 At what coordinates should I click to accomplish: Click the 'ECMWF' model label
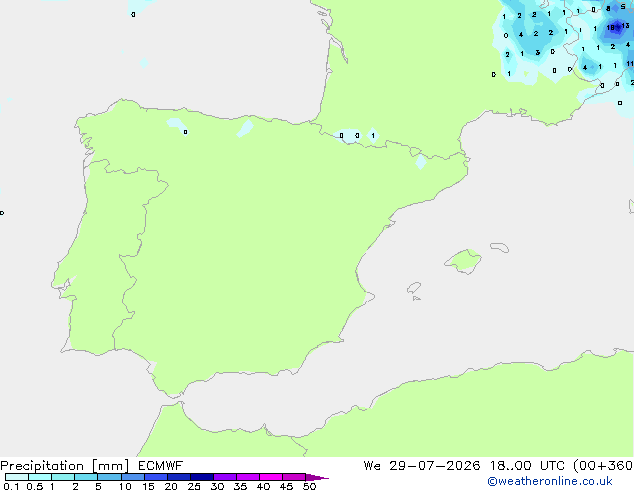[161, 466]
